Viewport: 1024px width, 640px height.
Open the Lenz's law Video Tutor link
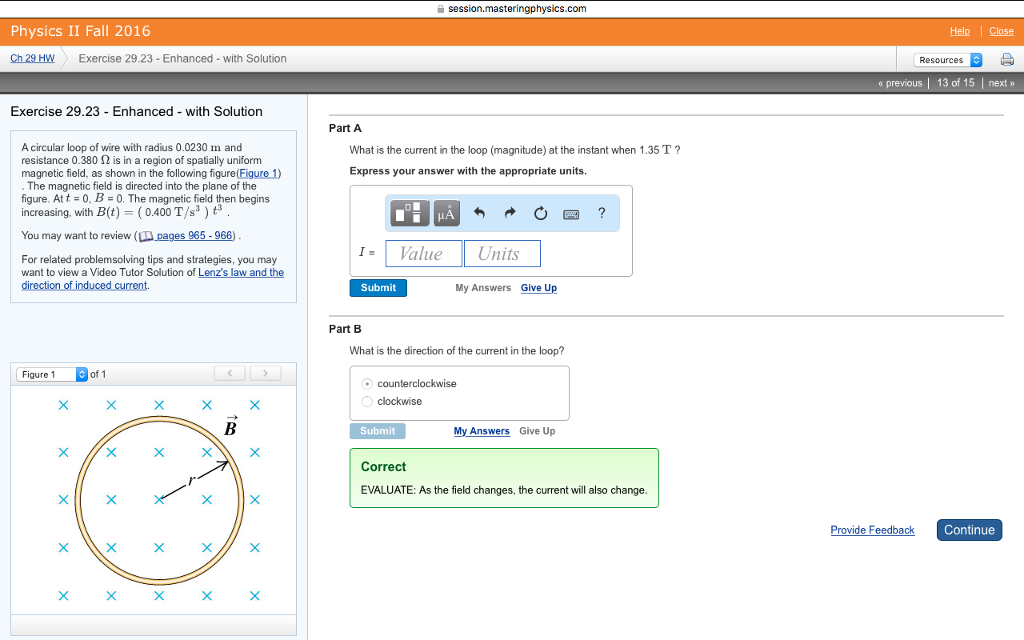(x=241, y=272)
